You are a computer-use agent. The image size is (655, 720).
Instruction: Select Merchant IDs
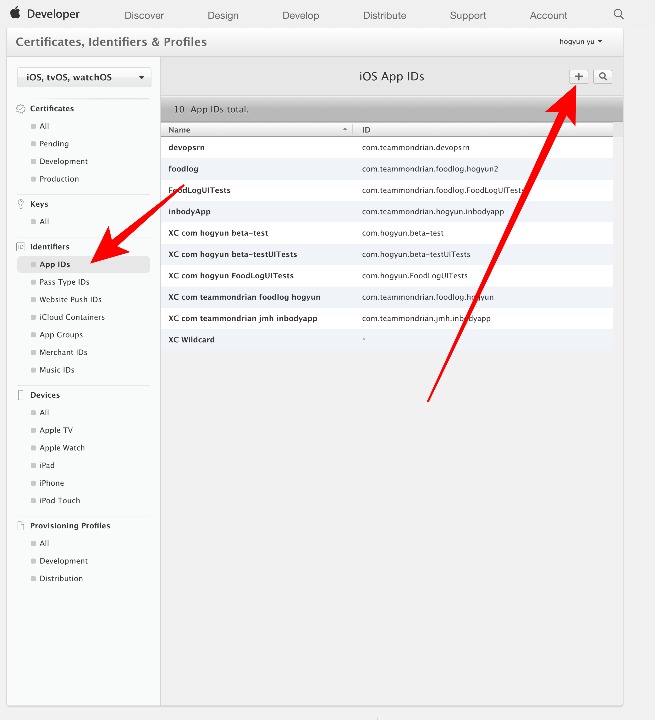pos(63,352)
